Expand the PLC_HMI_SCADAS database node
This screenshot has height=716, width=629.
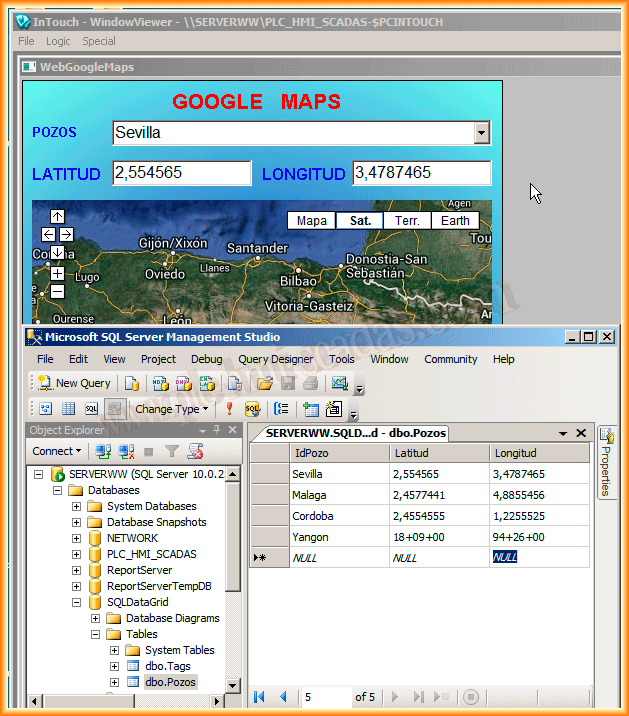click(76, 554)
